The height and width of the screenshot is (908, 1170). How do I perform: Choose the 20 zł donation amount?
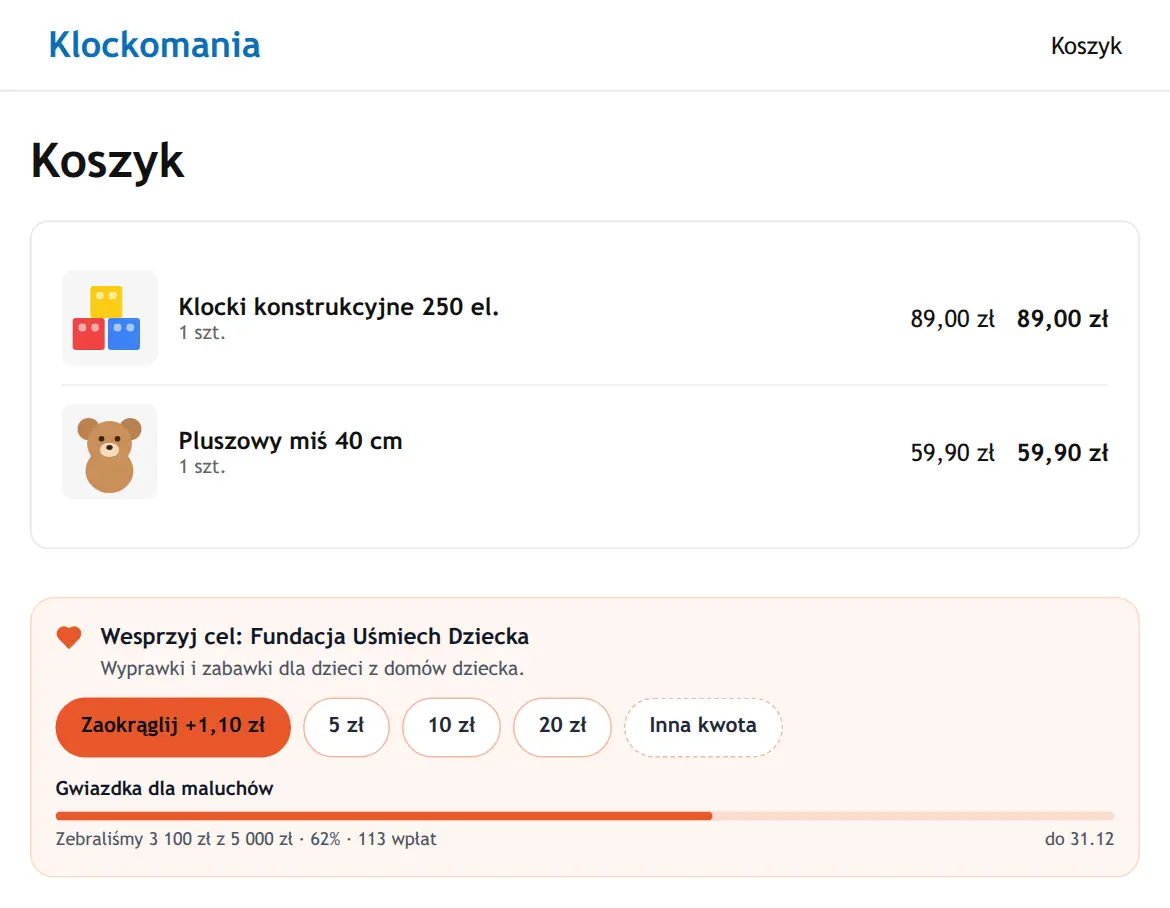563,727
